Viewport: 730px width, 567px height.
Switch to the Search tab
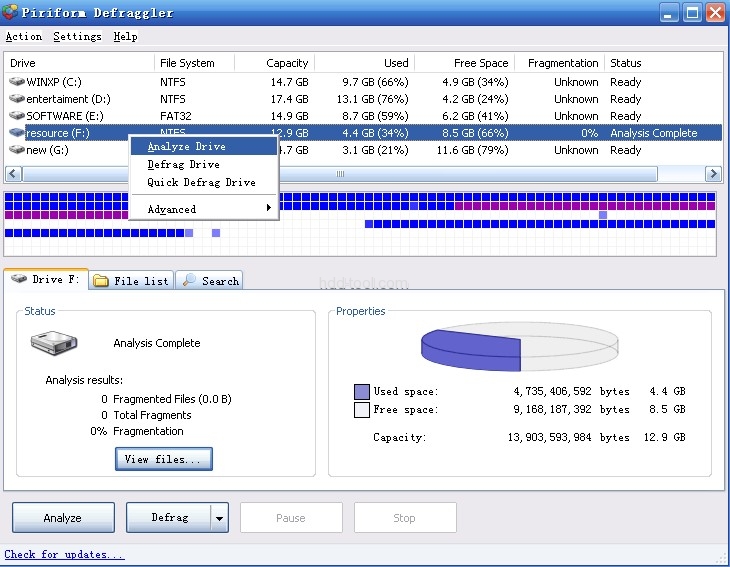(x=209, y=281)
